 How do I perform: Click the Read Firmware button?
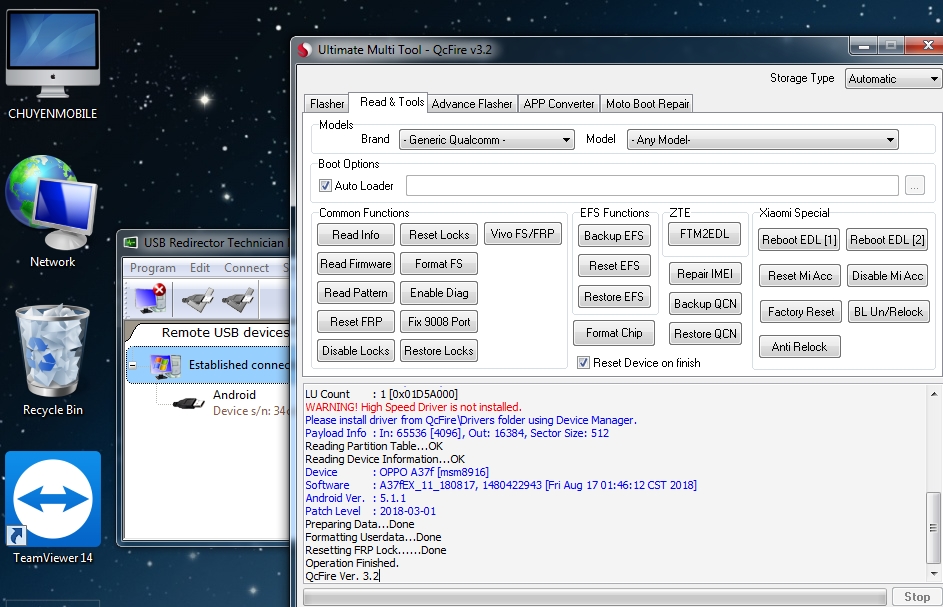tap(355, 263)
